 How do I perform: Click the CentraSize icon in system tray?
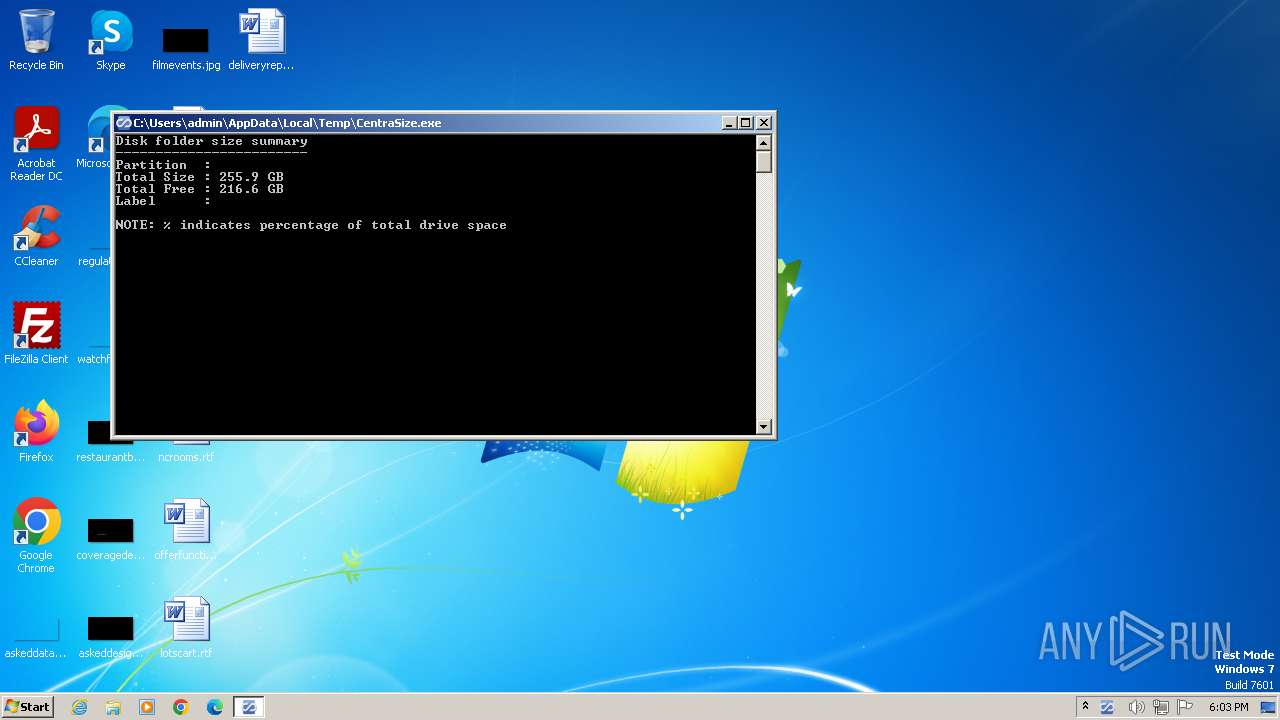pos(1108,707)
